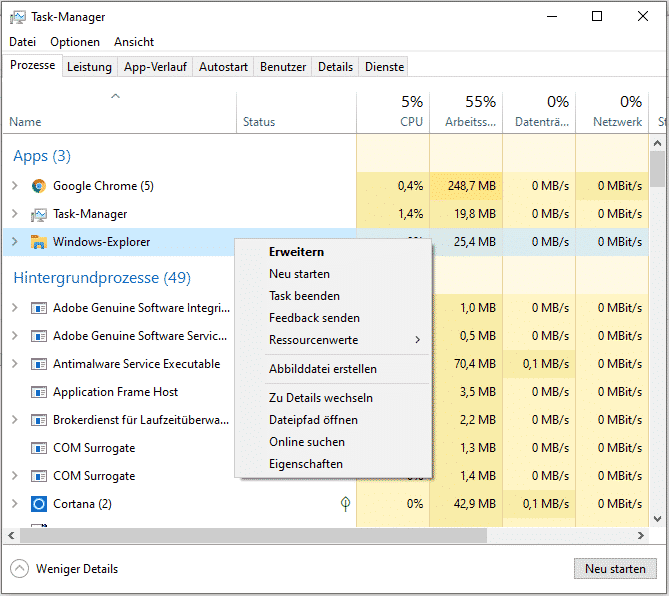Switch to the Details tab

coord(335,67)
